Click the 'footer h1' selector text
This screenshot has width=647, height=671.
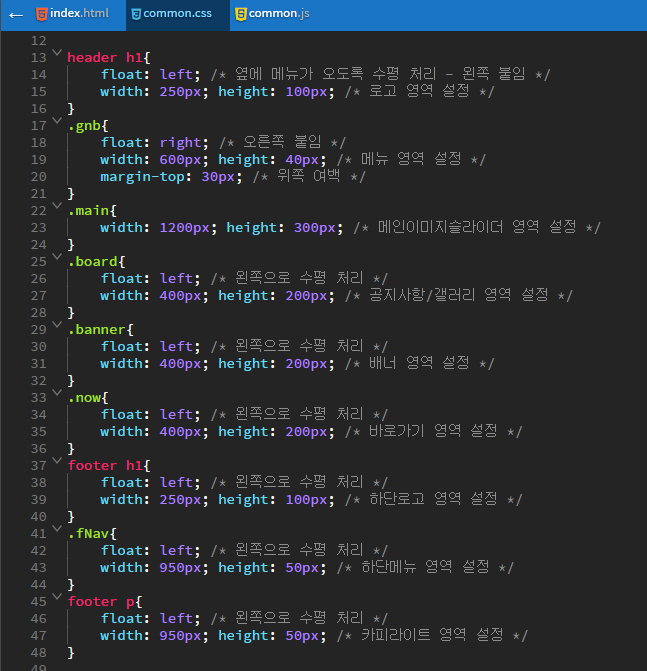click(105, 466)
